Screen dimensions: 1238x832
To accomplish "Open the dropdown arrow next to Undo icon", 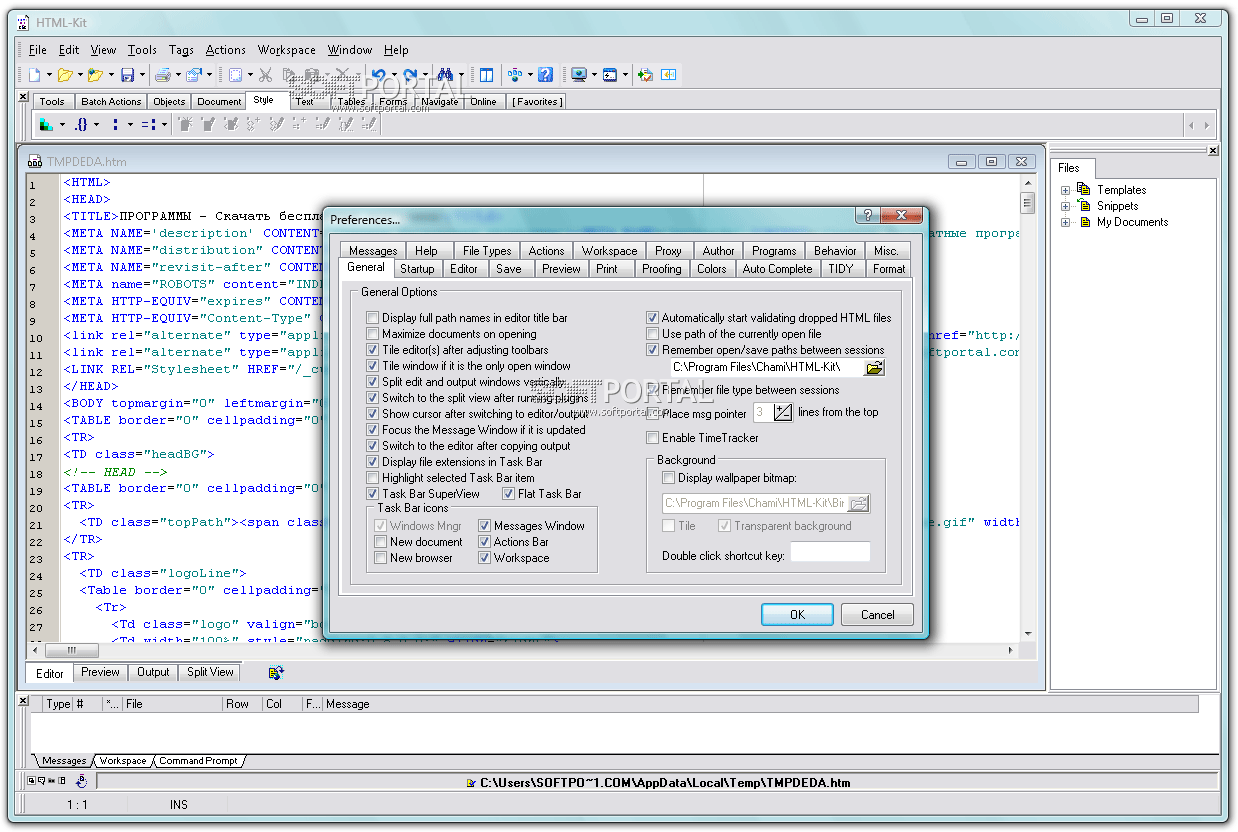I will 394,75.
